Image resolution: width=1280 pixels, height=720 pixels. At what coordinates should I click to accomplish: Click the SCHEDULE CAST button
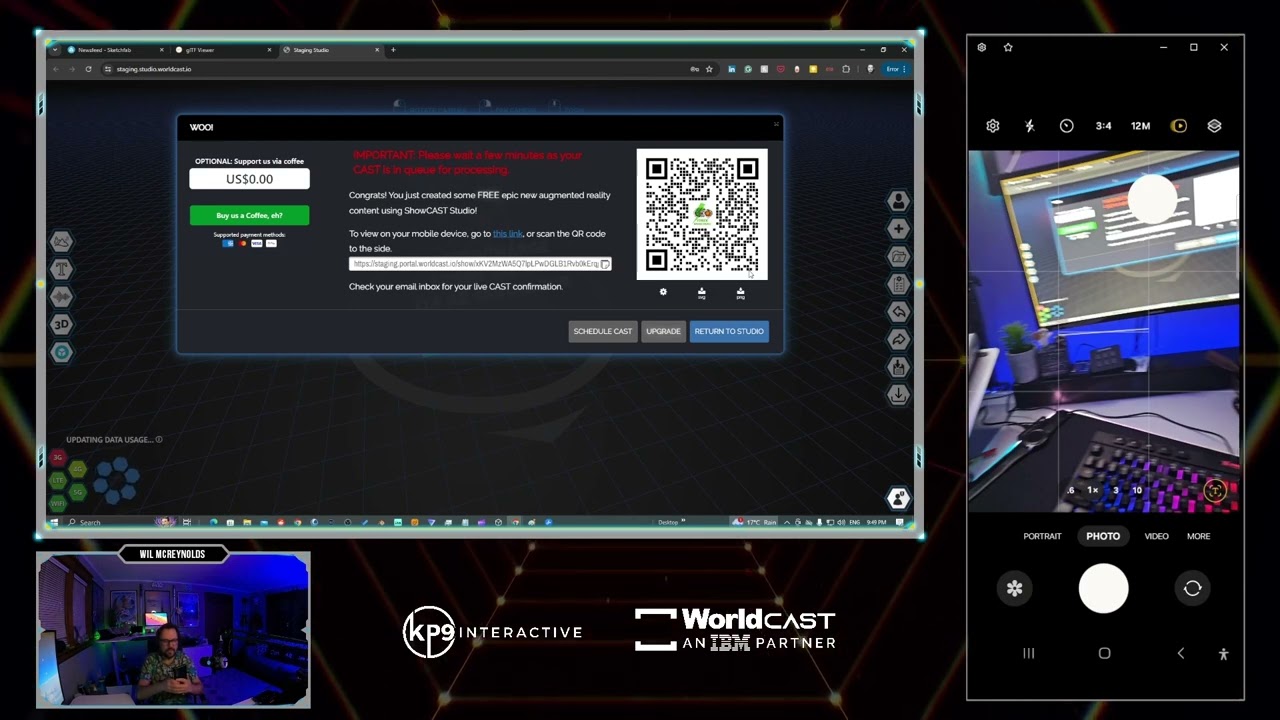[x=603, y=331]
